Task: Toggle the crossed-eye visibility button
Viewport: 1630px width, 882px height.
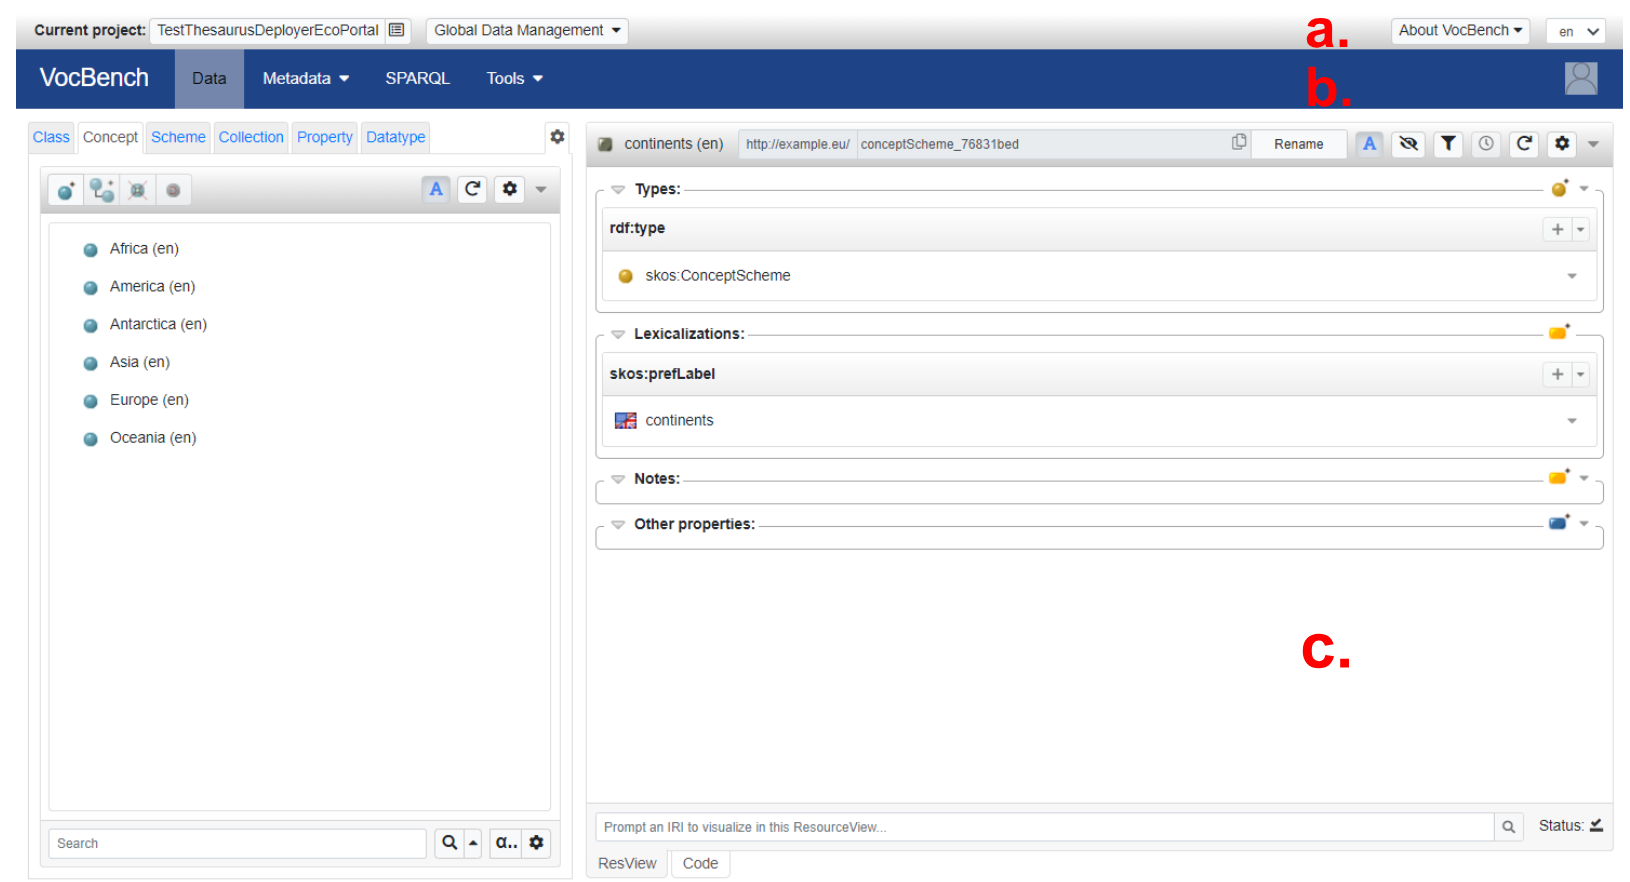Action: pyautogui.click(x=1408, y=144)
